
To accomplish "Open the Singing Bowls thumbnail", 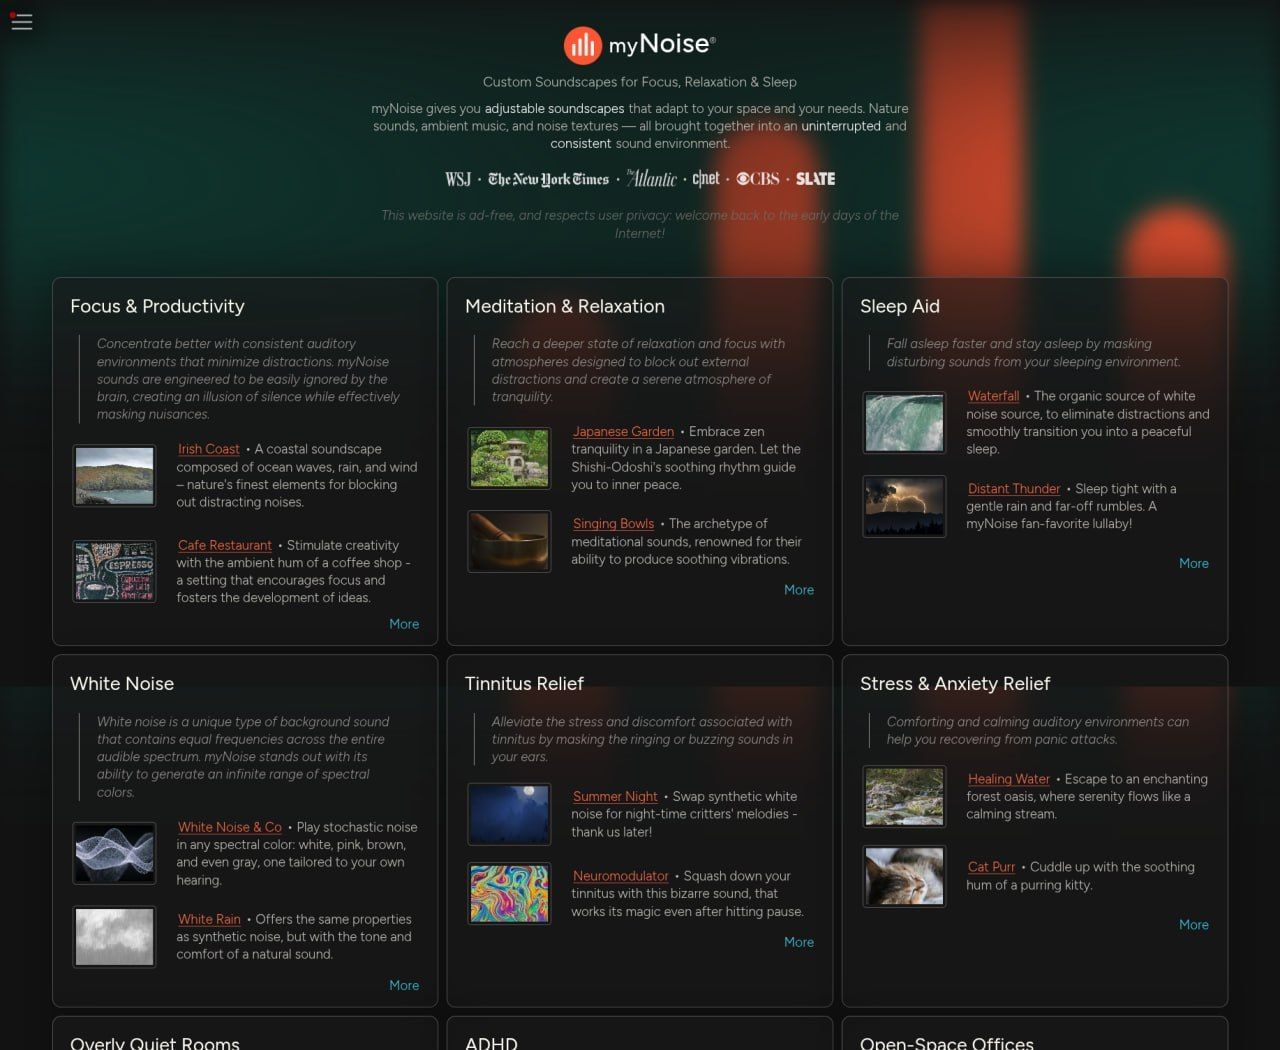I will pyautogui.click(x=509, y=541).
